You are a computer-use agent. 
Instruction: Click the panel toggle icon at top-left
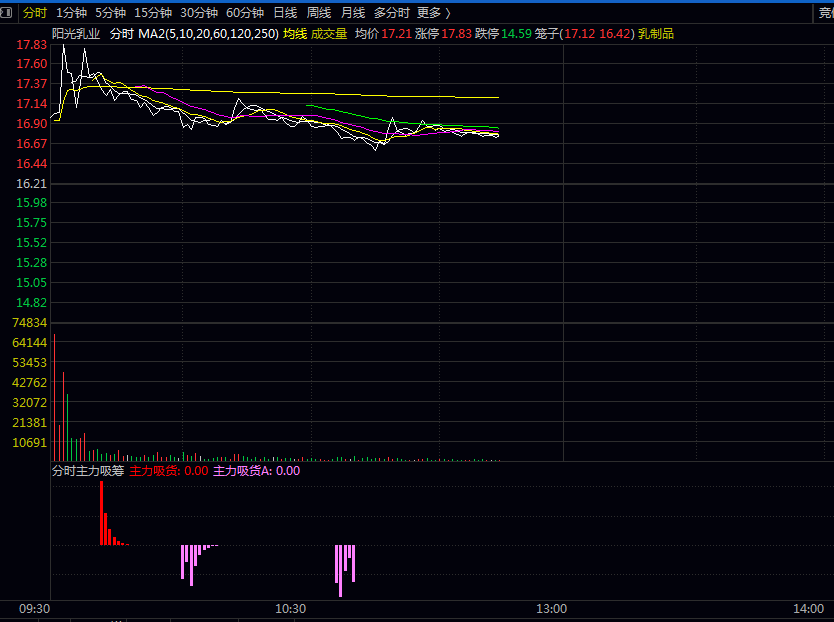[x=6, y=12]
